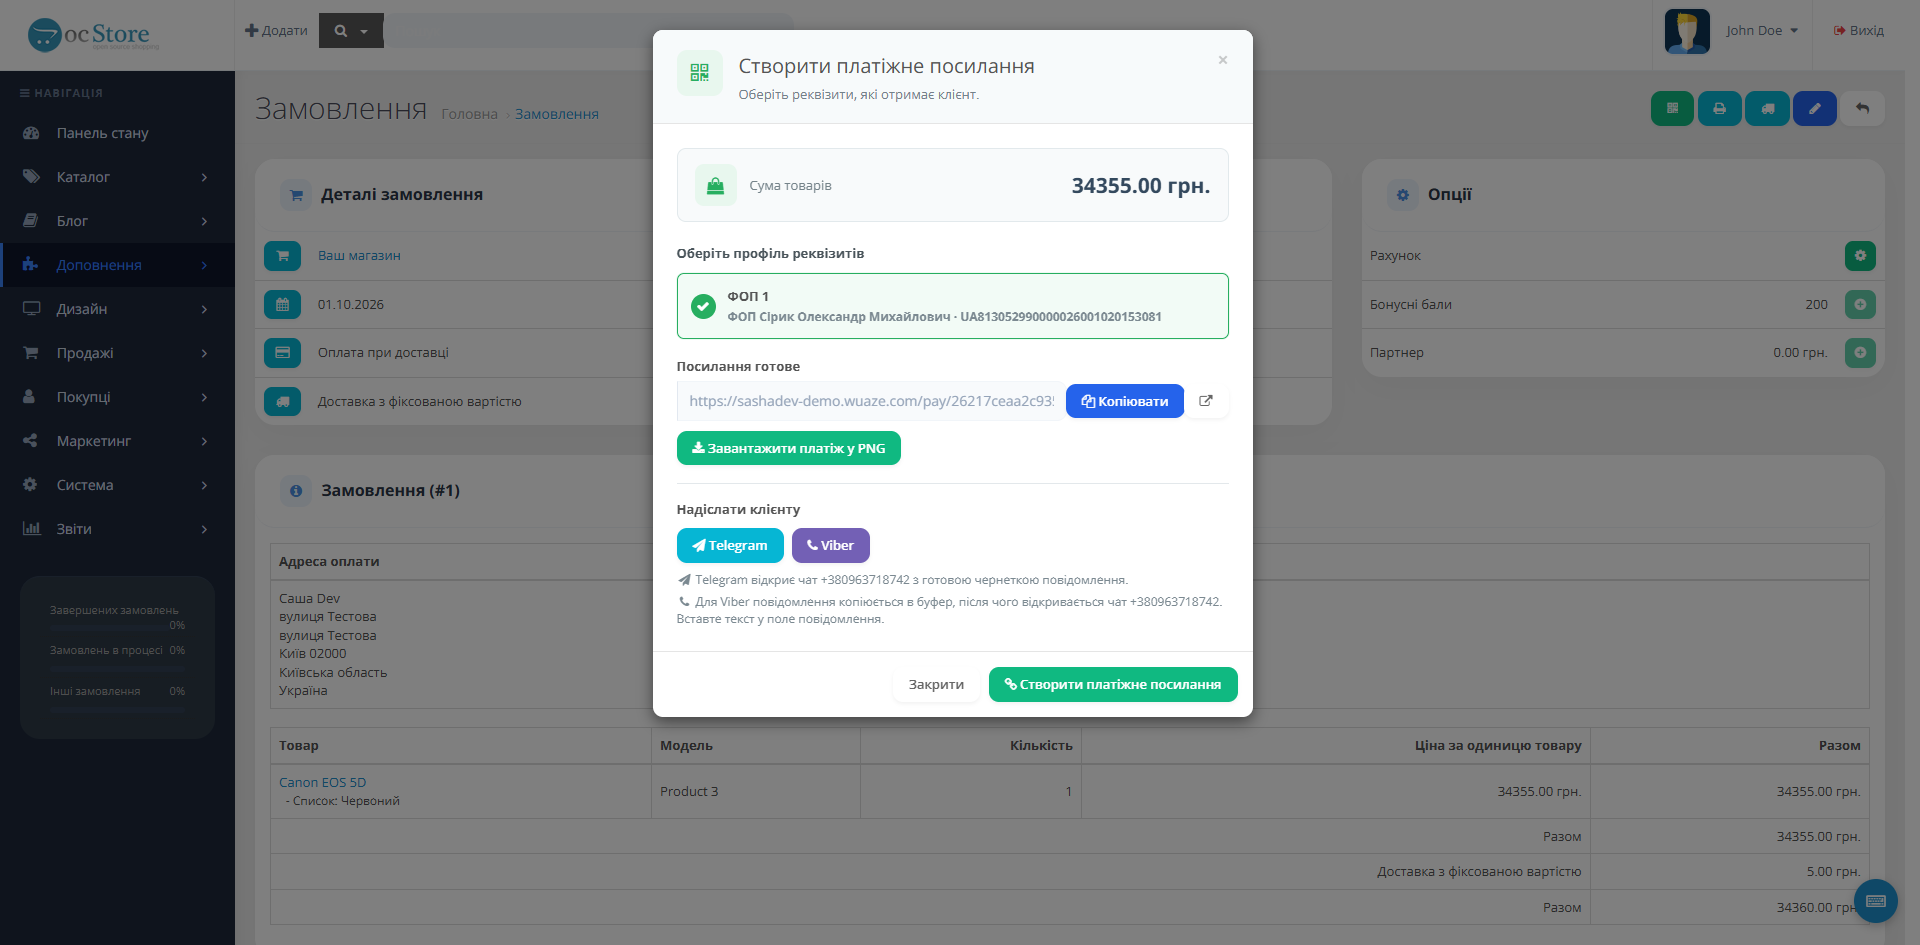
Task: Click Закрити to dismiss the dialog
Action: [x=936, y=685]
